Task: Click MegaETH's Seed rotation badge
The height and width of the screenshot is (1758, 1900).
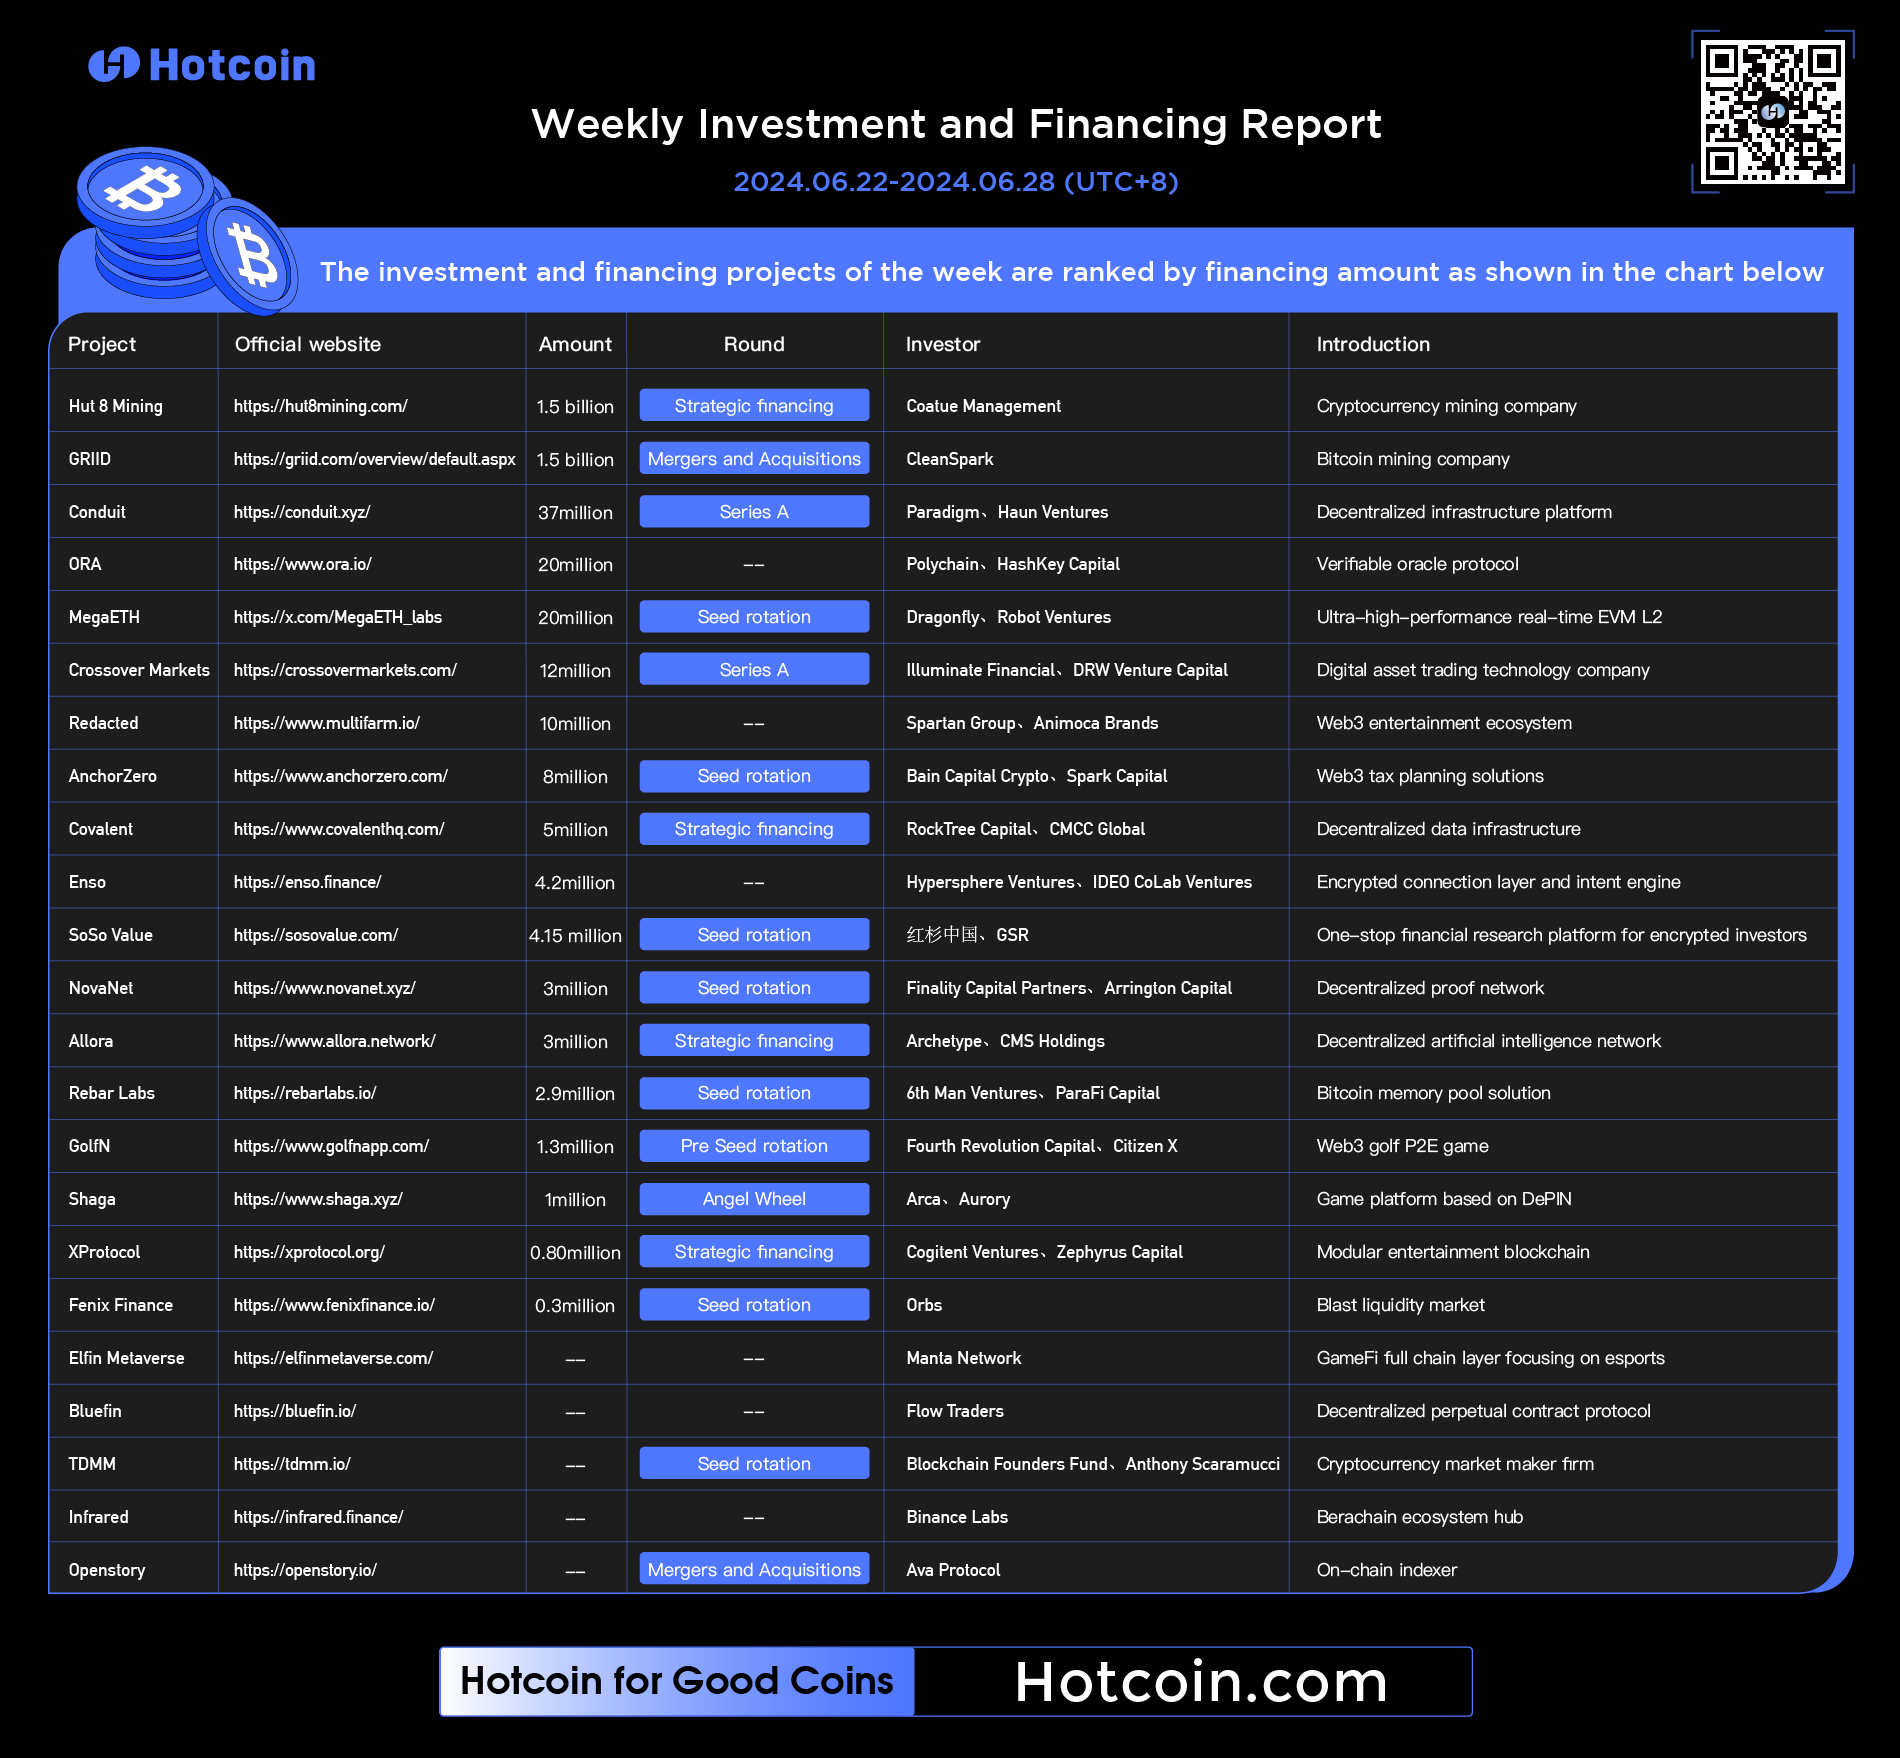Action: (x=754, y=616)
